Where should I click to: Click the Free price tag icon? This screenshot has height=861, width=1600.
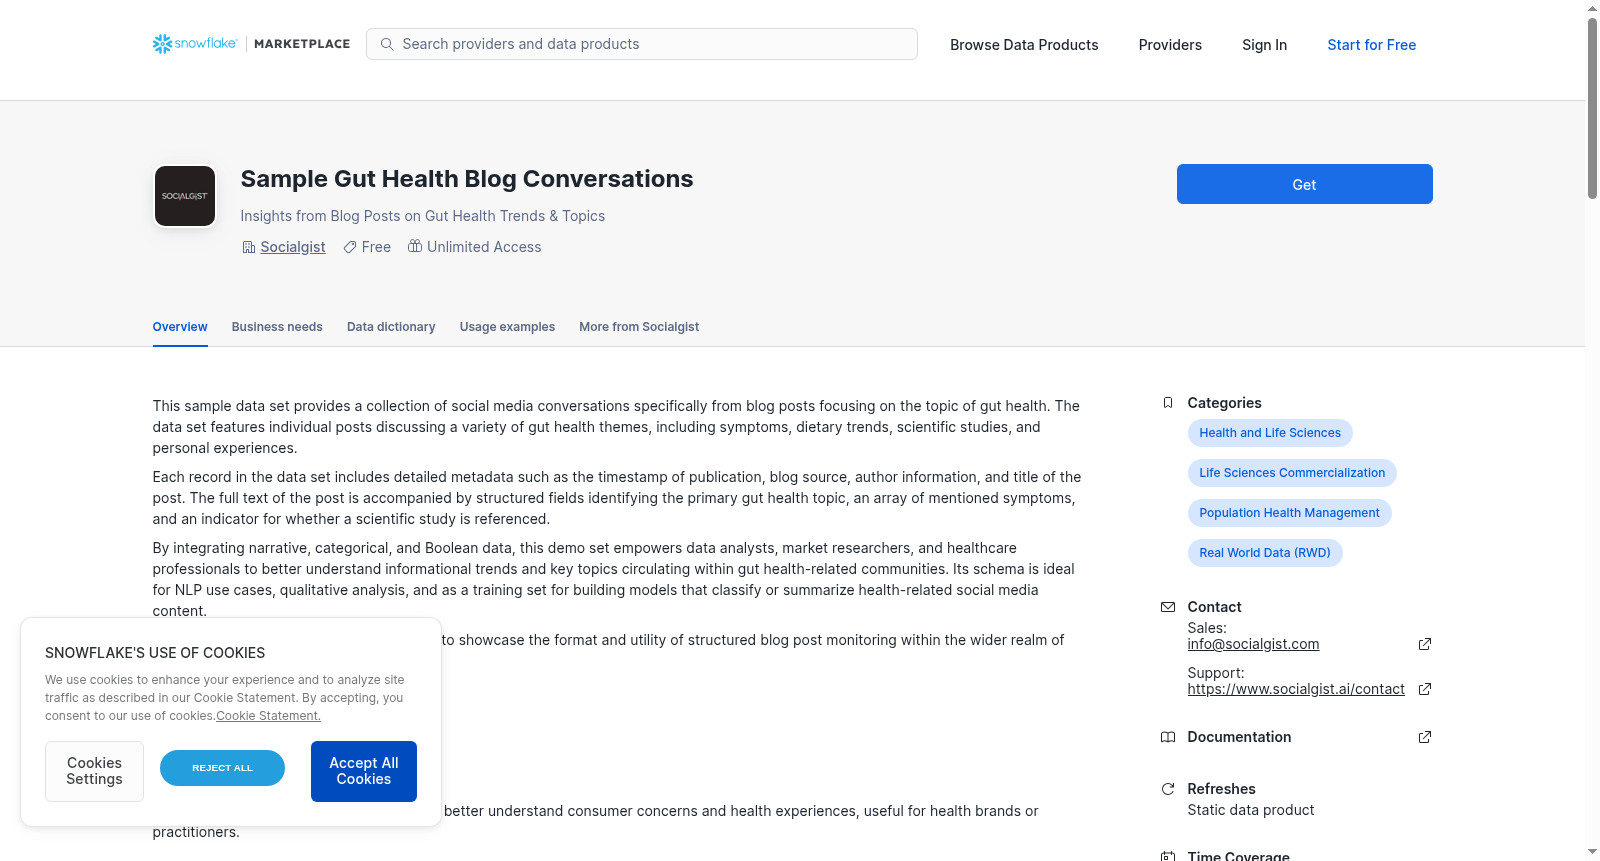click(350, 247)
